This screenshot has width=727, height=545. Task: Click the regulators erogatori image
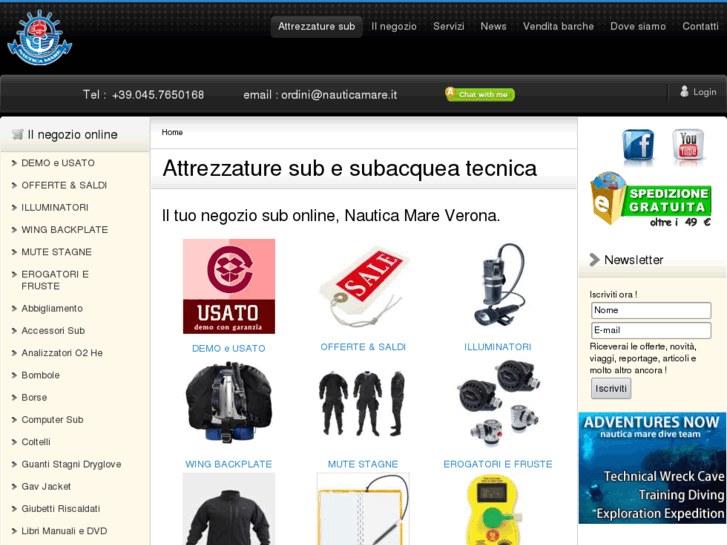point(498,402)
